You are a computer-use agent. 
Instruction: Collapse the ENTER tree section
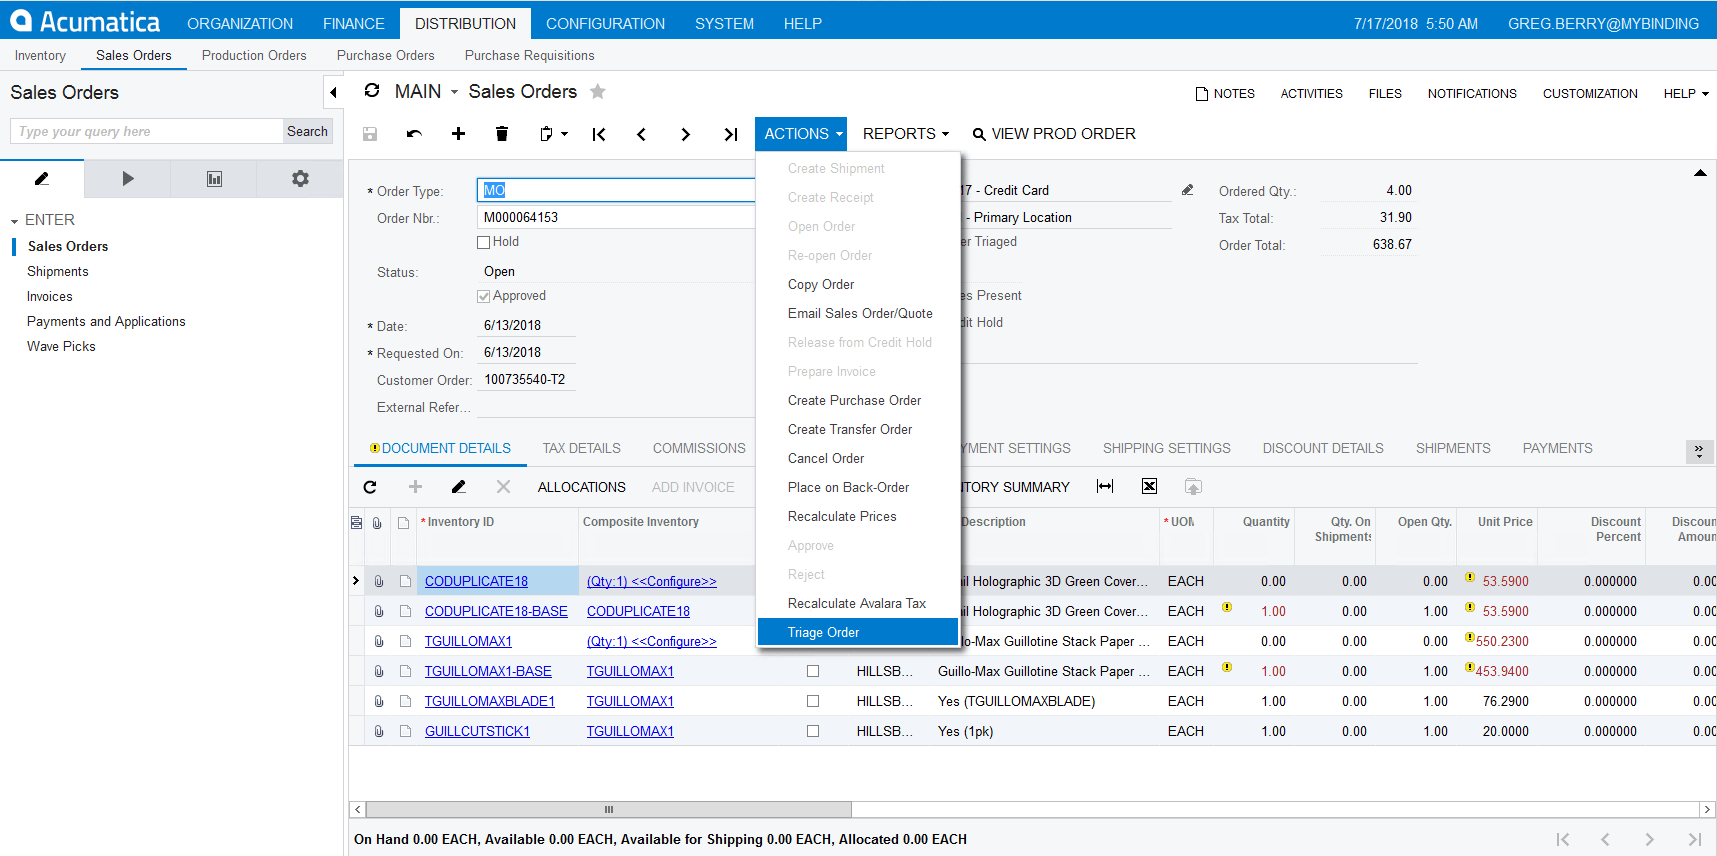15,221
